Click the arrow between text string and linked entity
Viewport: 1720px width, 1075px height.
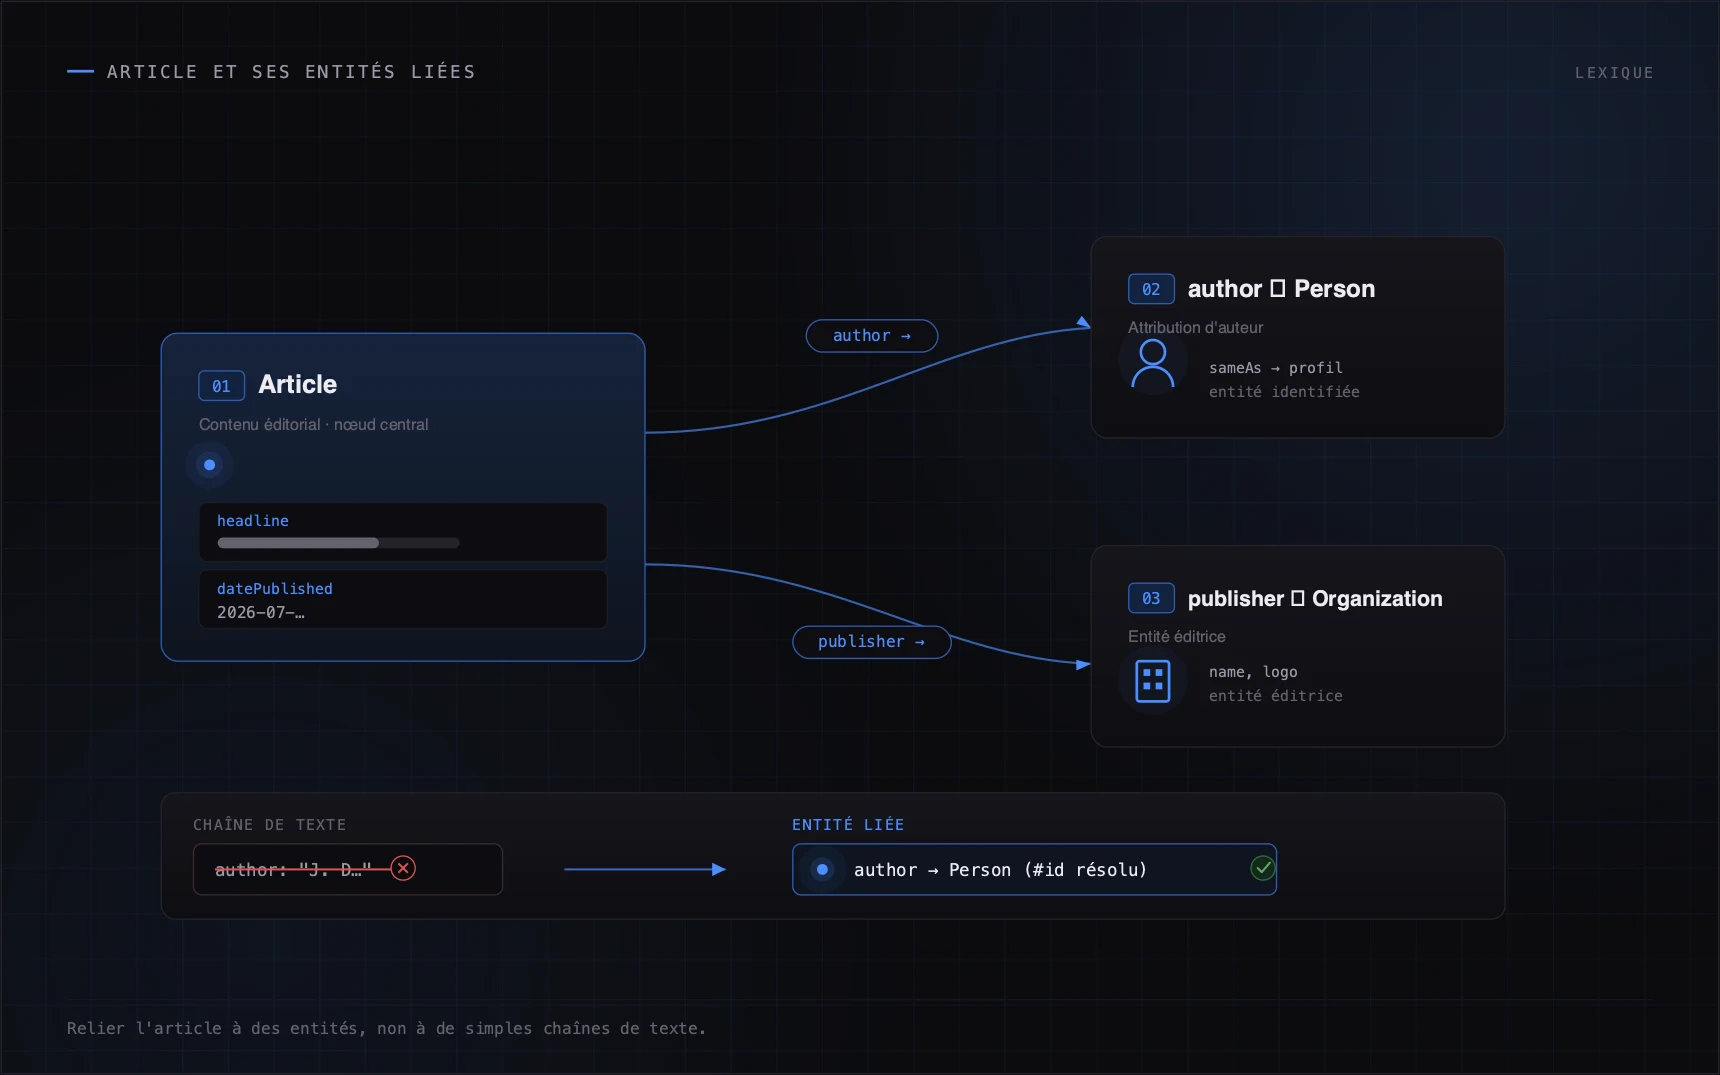pos(645,870)
